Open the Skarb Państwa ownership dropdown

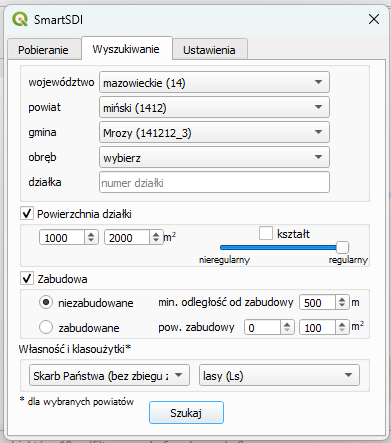tap(109, 375)
